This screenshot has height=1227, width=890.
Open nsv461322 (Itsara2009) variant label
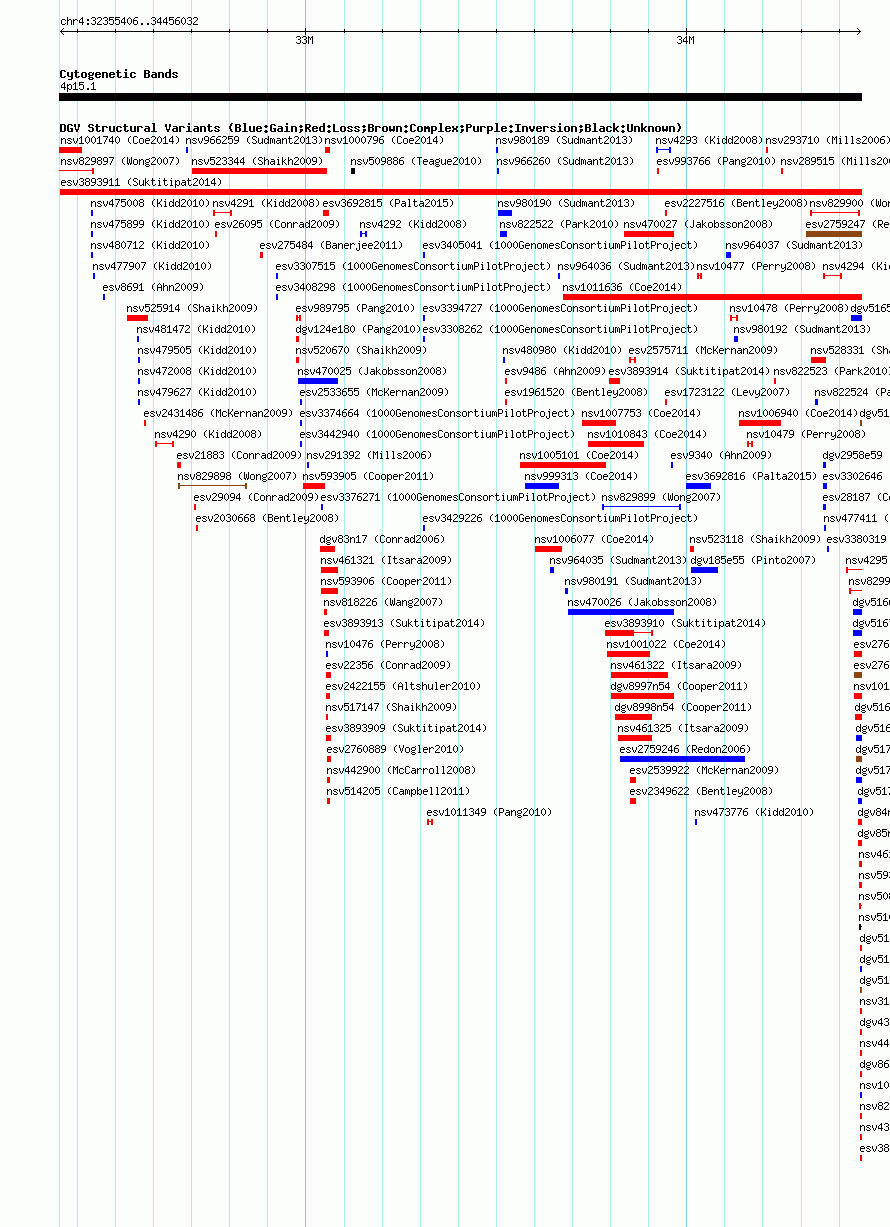(676, 665)
